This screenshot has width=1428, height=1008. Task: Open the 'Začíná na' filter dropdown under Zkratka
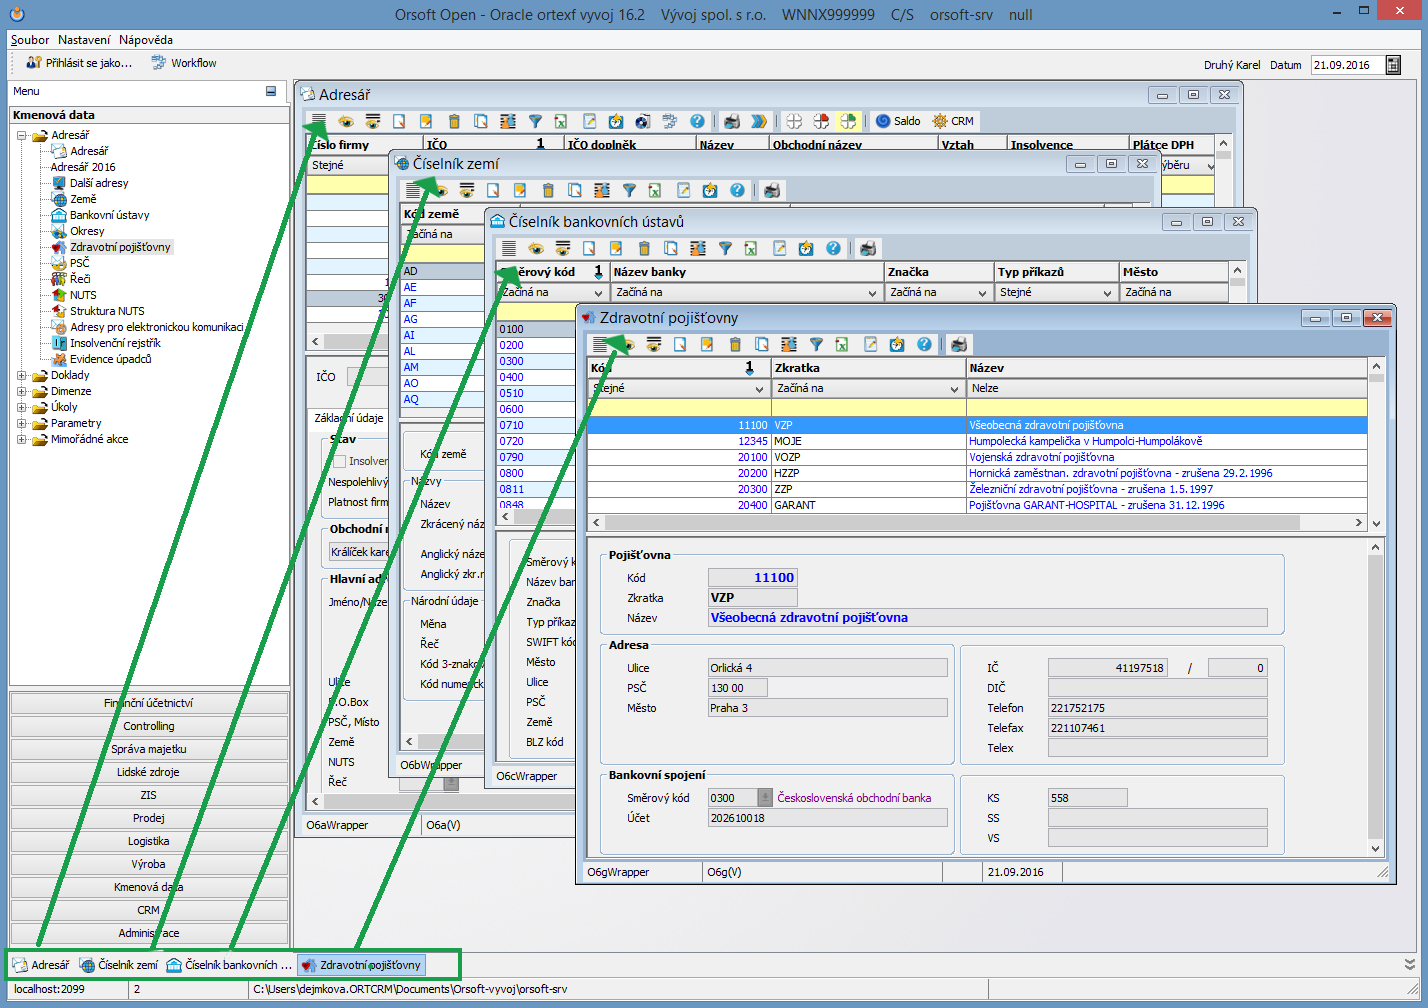(x=953, y=389)
